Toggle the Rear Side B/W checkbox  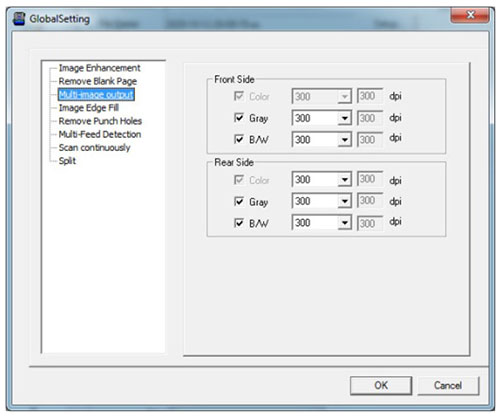pos(239,223)
